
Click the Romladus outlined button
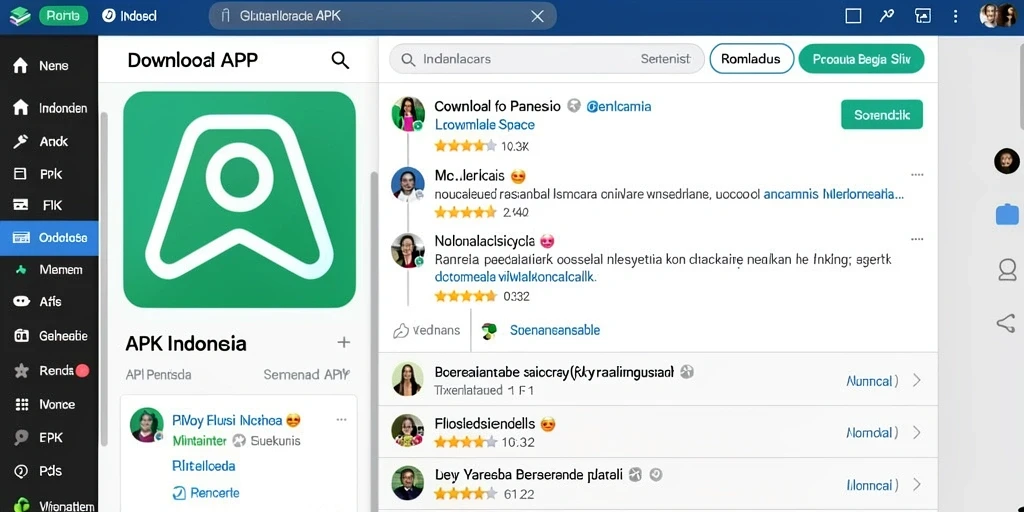[x=751, y=59]
